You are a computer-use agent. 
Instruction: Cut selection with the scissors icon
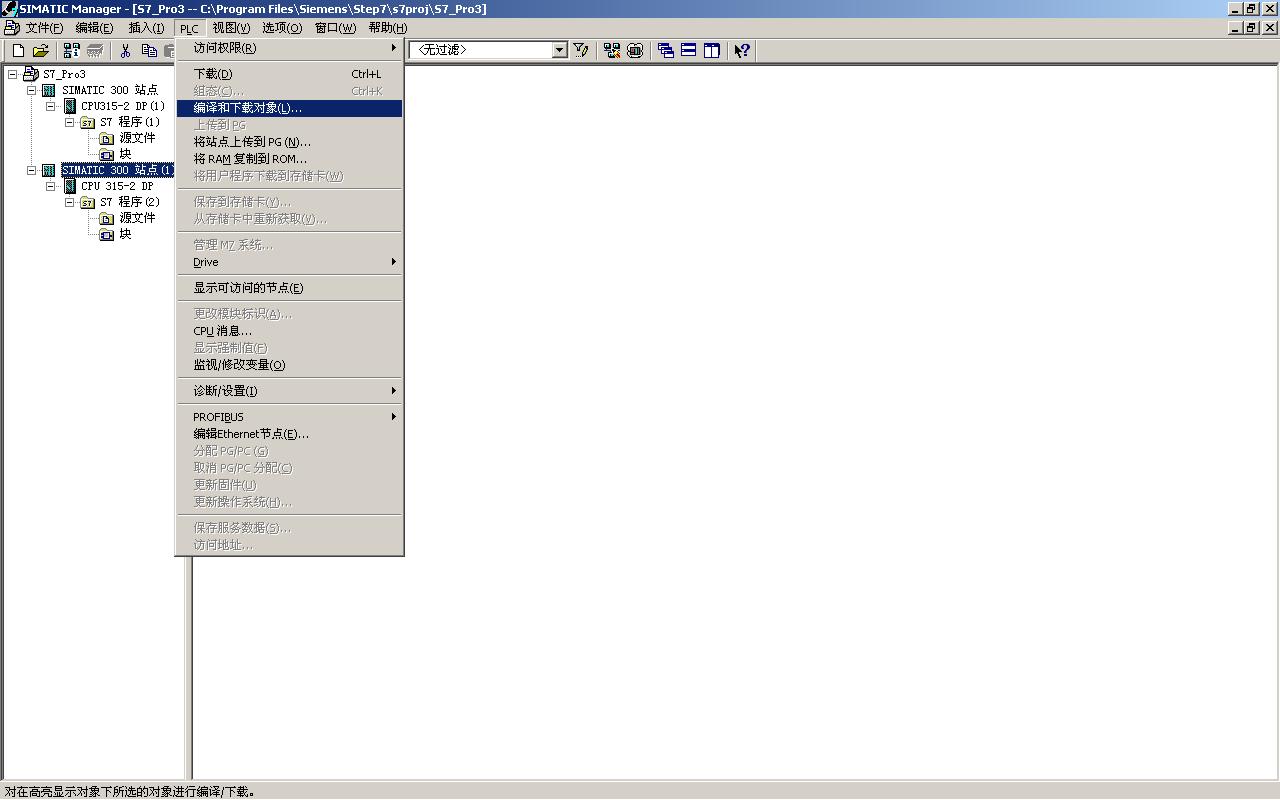(126, 50)
